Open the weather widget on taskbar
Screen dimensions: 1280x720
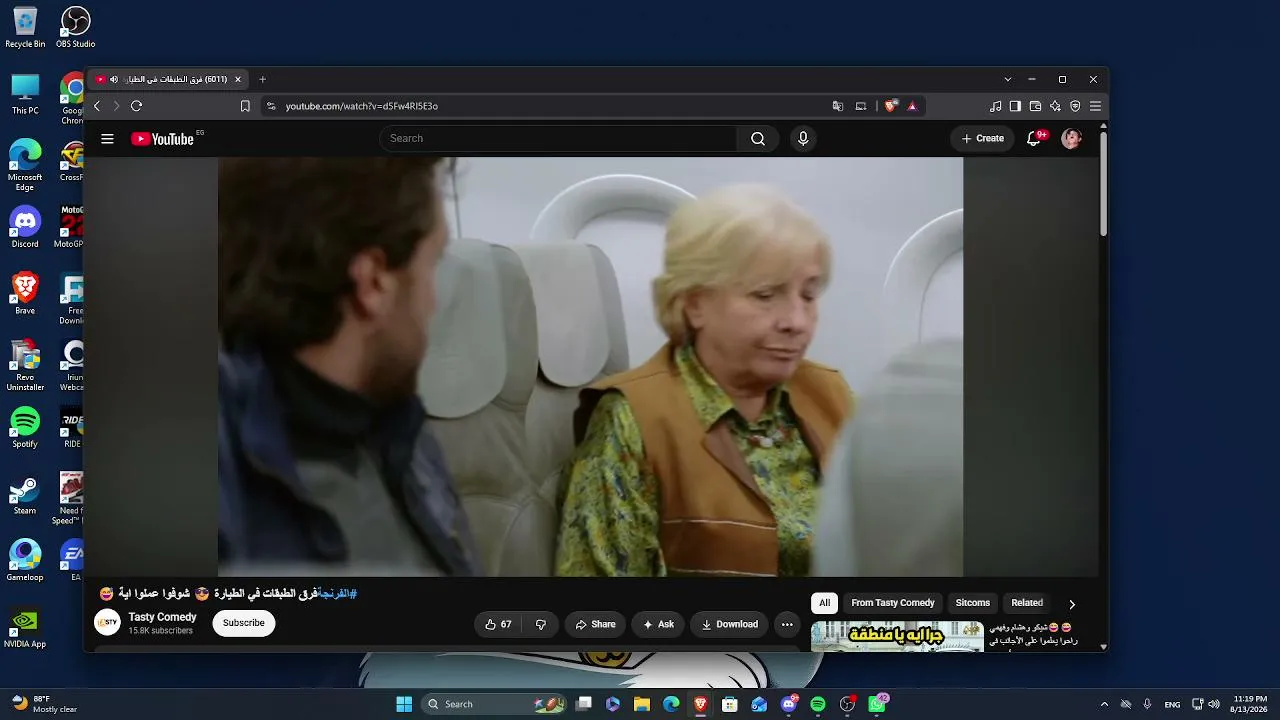point(45,704)
